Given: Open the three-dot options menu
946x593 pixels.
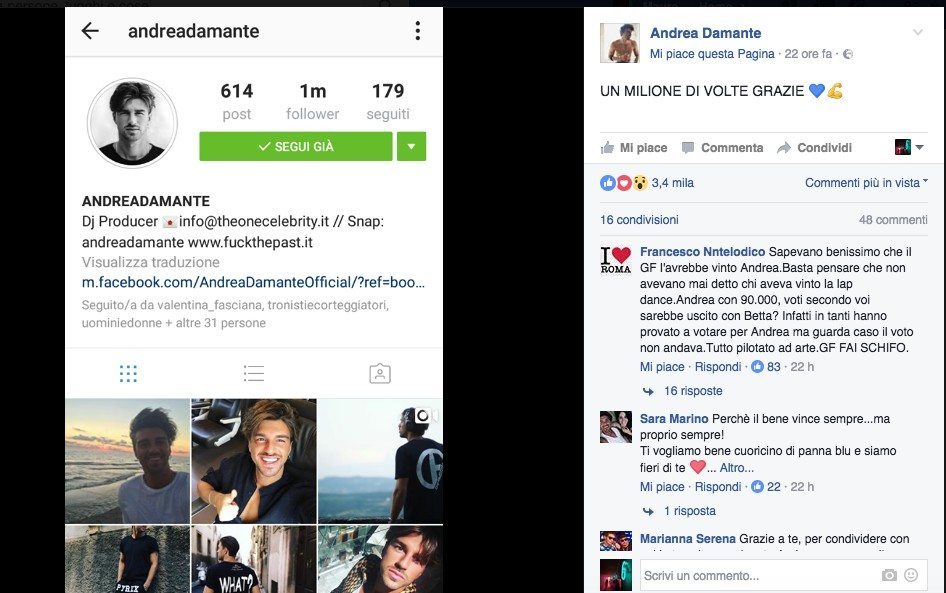Looking at the screenshot, I should 417,31.
